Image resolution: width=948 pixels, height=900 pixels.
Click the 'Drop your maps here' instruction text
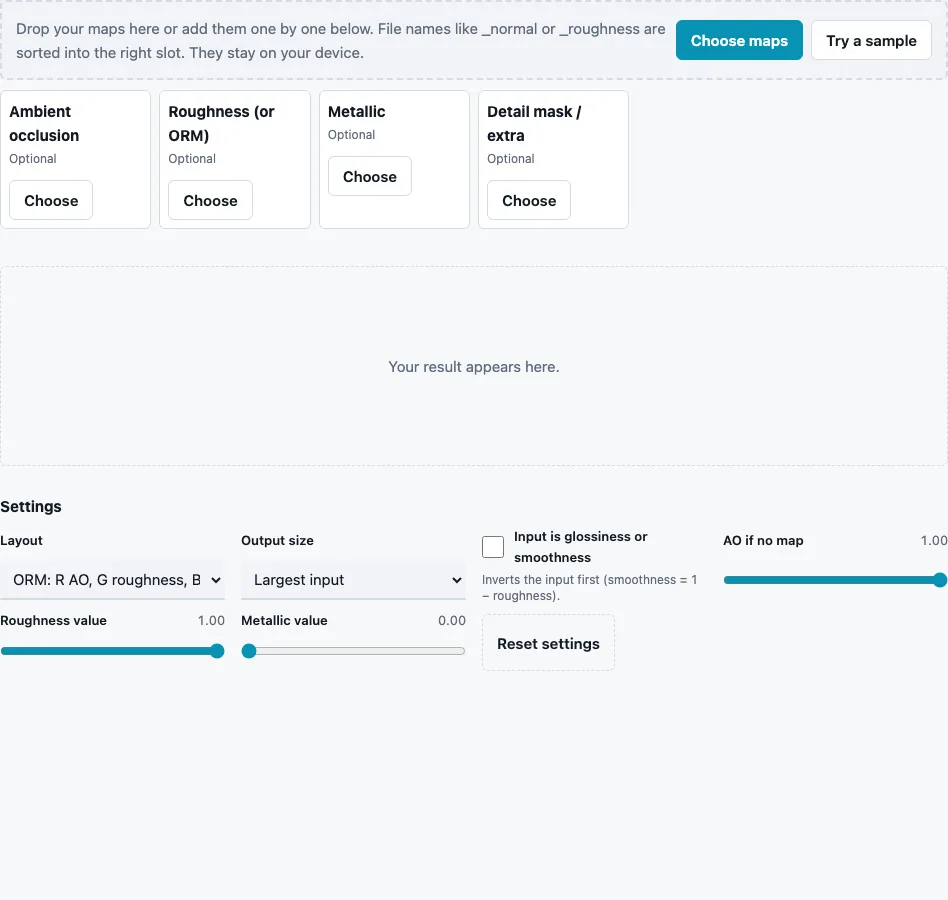click(x=340, y=40)
